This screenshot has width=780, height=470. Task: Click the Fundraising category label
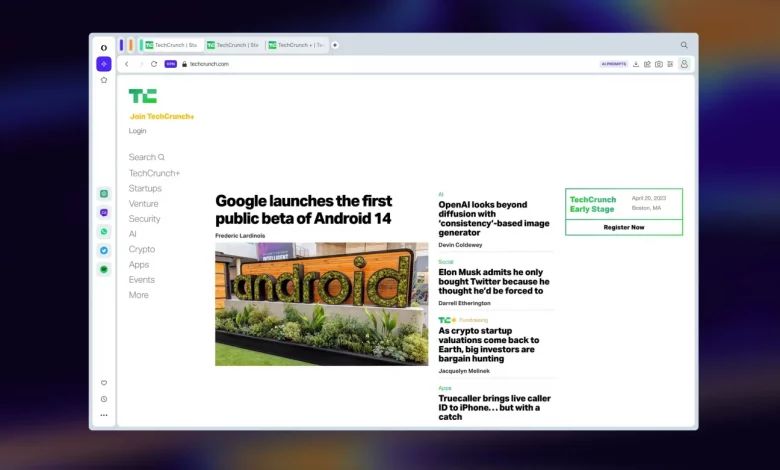tap(473, 320)
